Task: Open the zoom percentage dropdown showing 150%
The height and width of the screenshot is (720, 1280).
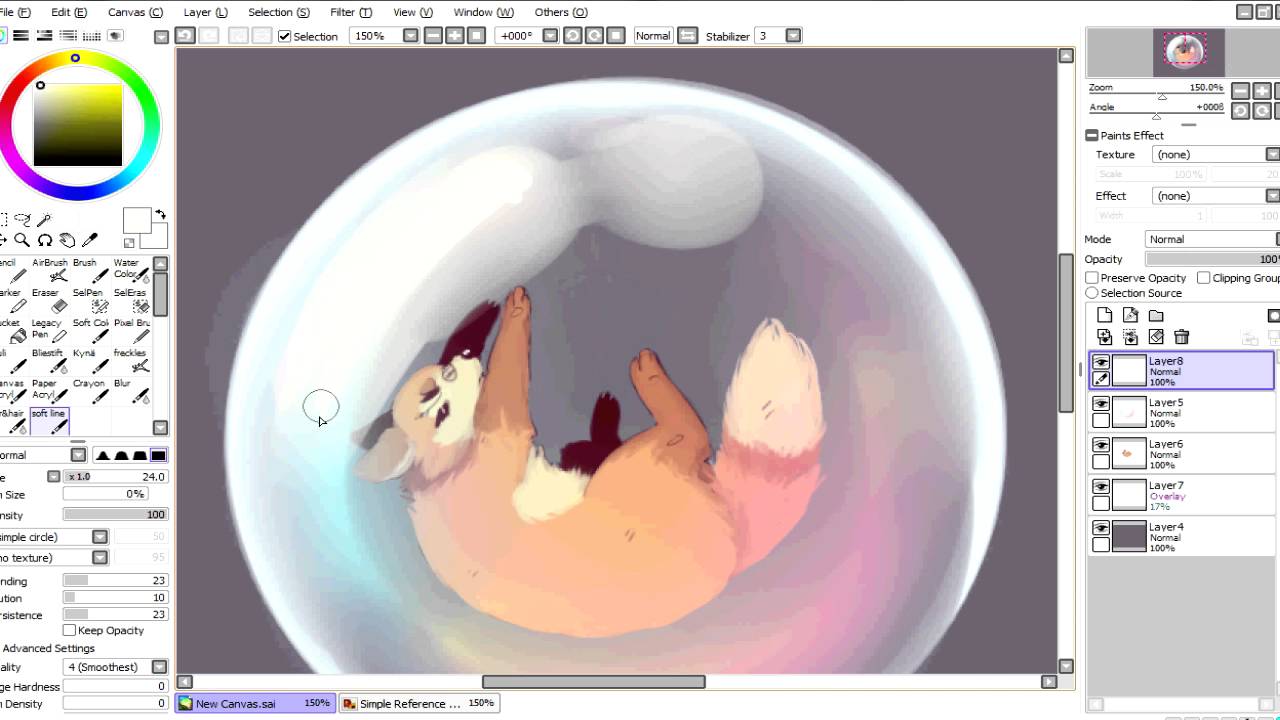Action: tap(411, 35)
